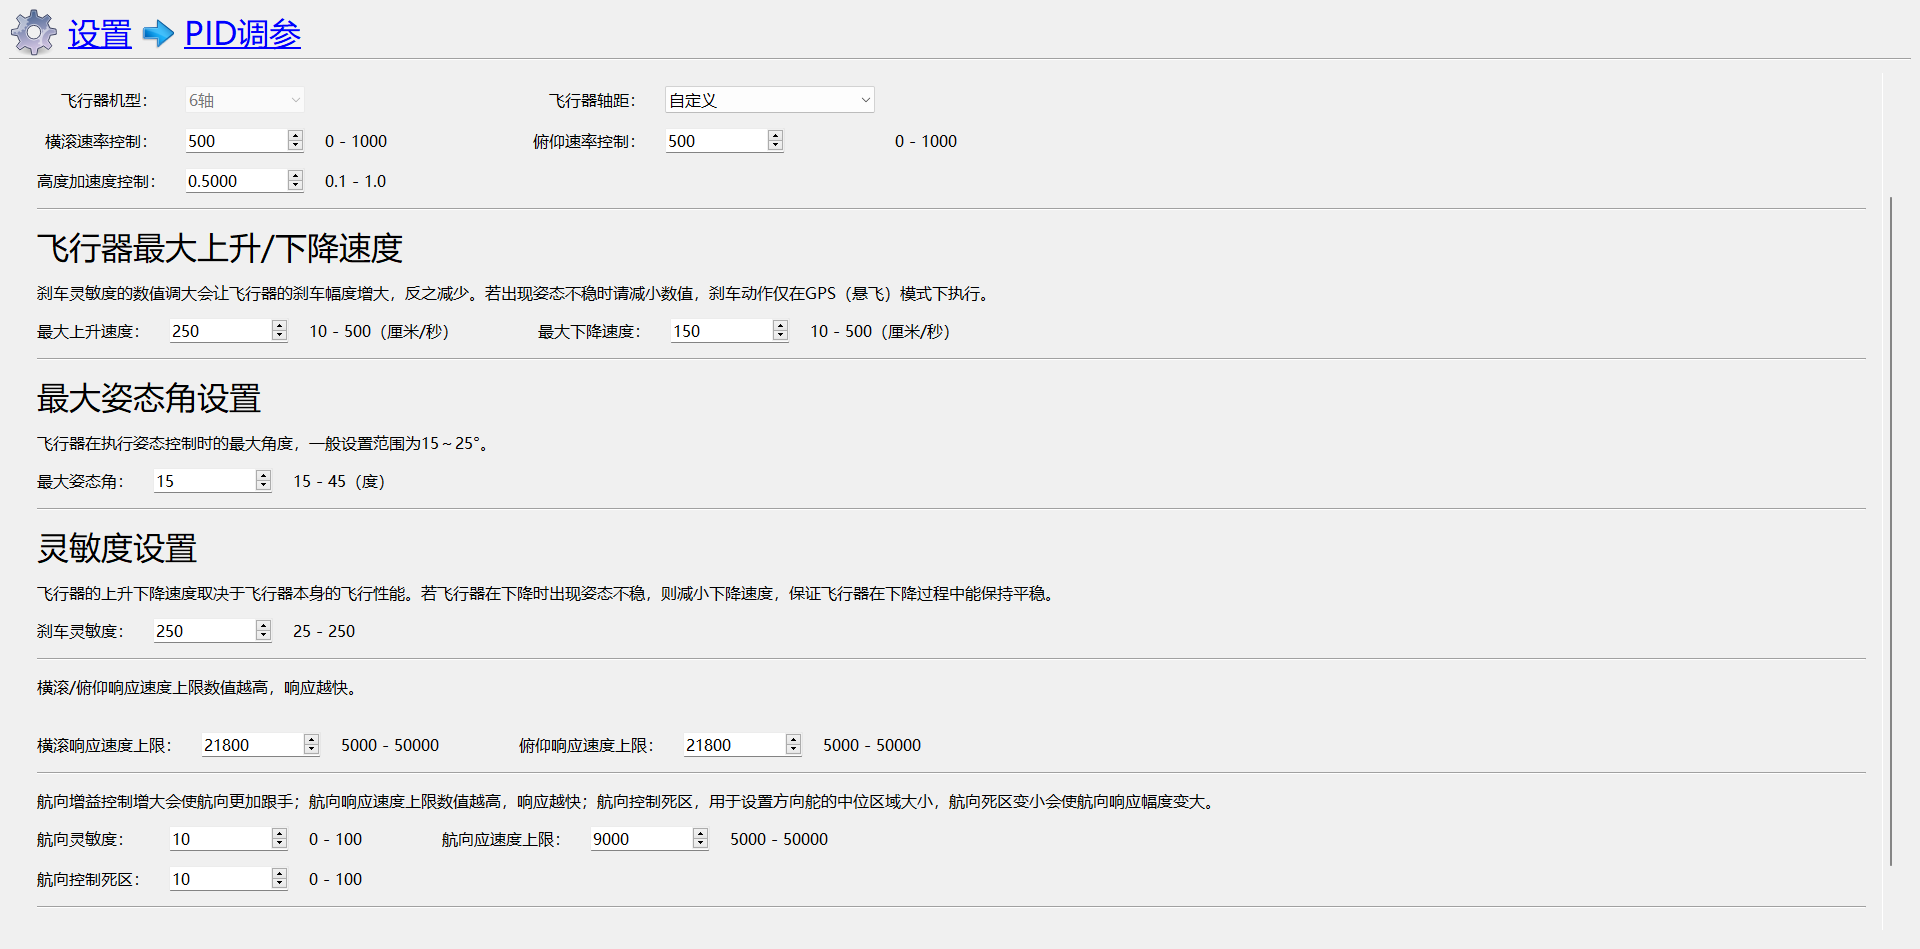This screenshot has width=1920, height=949.
Task: Click the 刹车灵敏度 field showing 250
Action: coord(205,631)
